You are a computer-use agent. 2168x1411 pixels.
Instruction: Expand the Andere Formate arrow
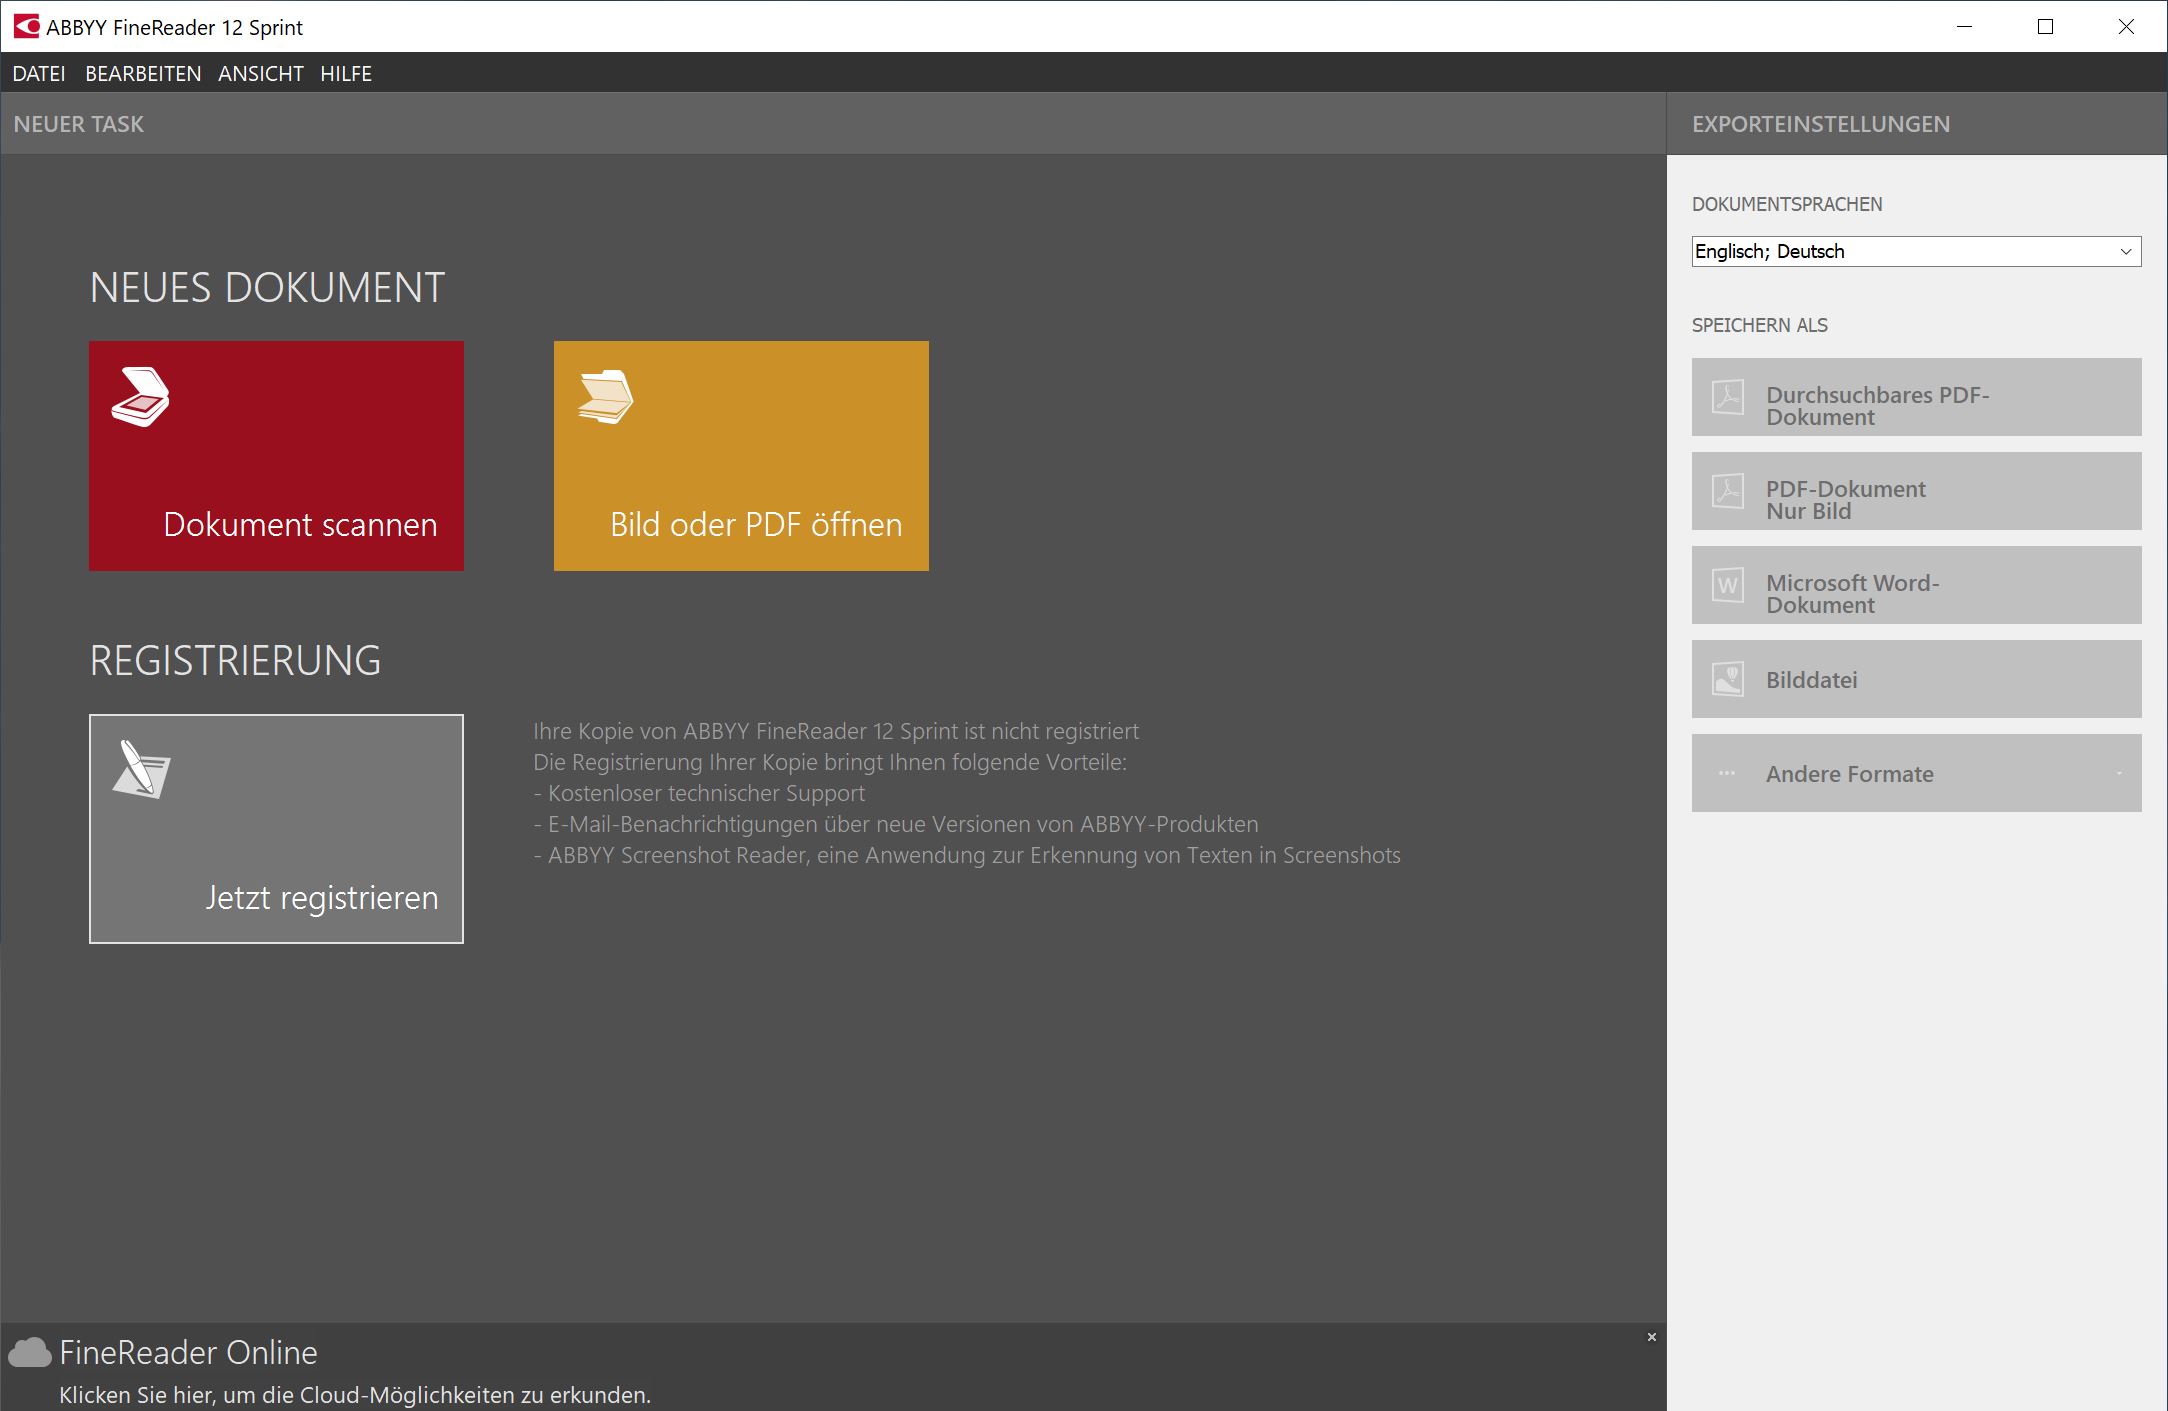(x=2119, y=774)
